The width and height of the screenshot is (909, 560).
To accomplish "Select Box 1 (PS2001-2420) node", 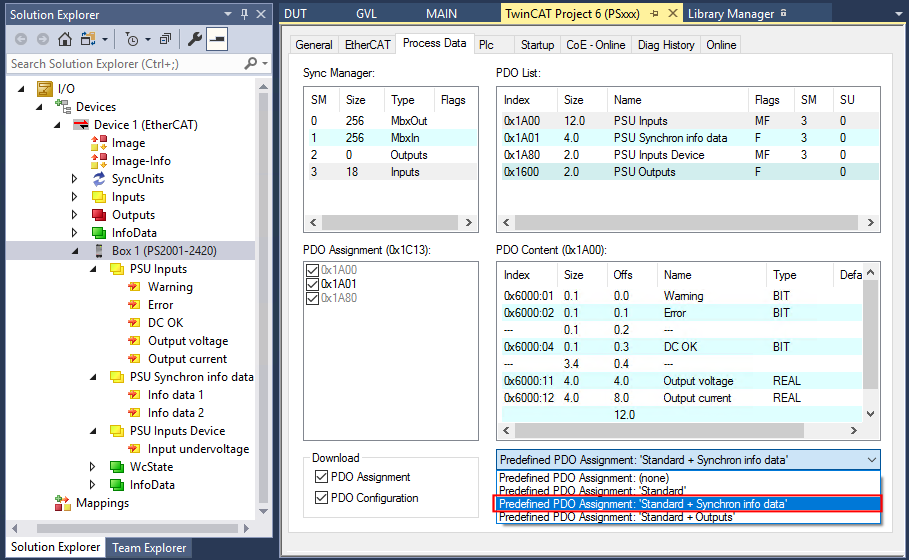I will tap(164, 250).
